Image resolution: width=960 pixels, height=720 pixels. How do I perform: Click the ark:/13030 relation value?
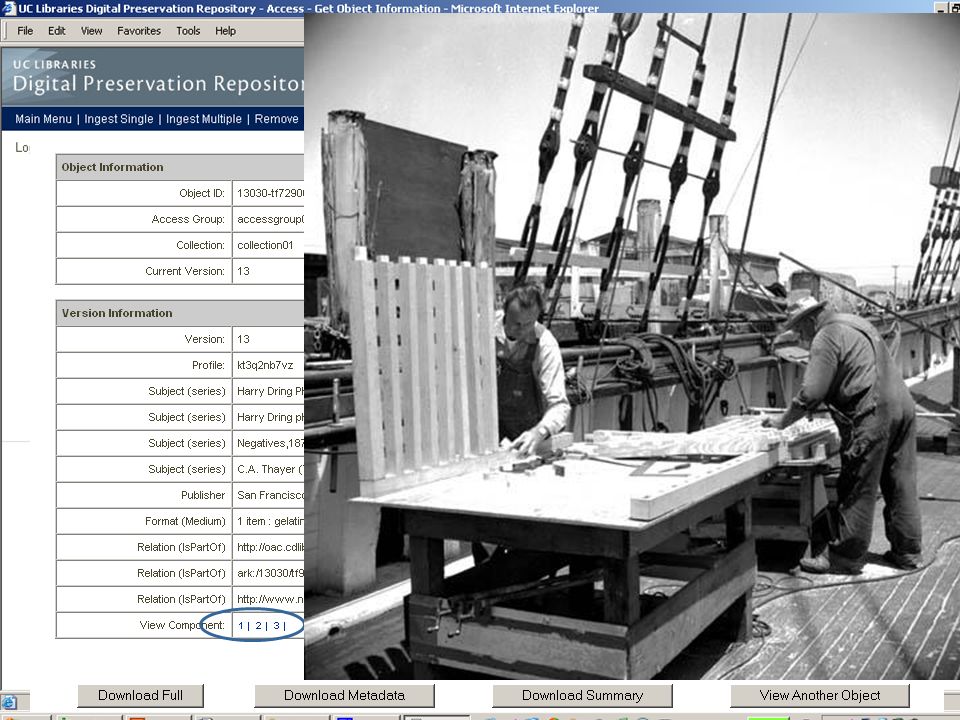click(270, 574)
